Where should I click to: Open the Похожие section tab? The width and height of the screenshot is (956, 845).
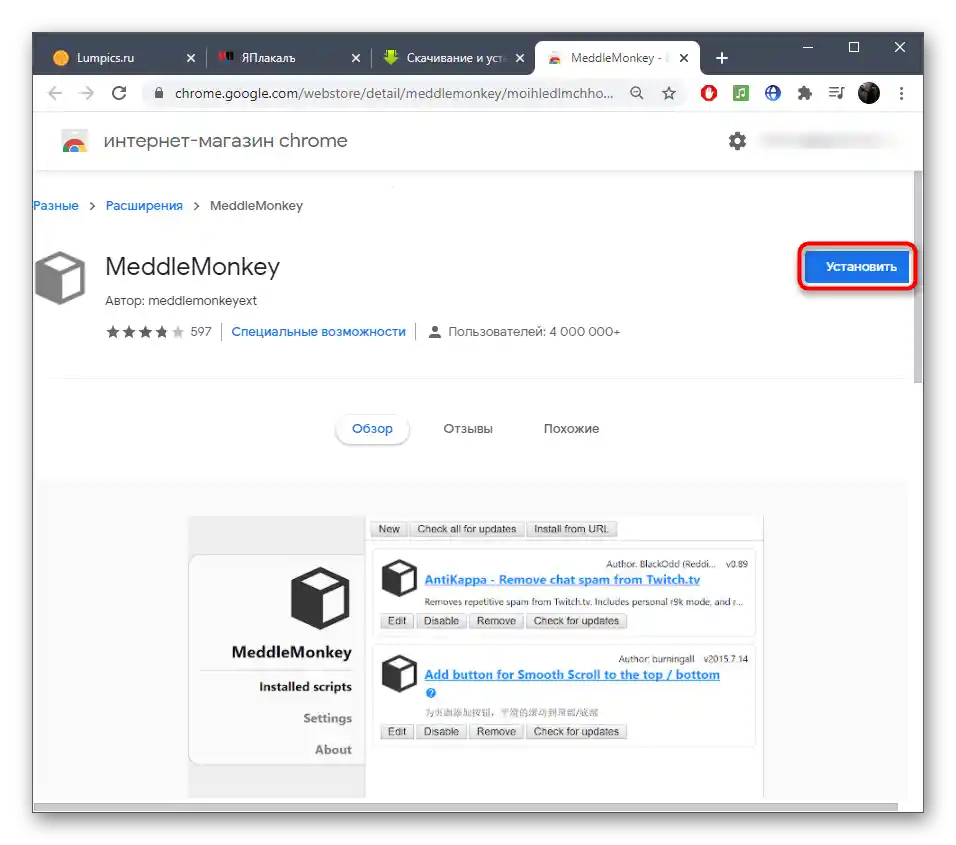coord(571,429)
